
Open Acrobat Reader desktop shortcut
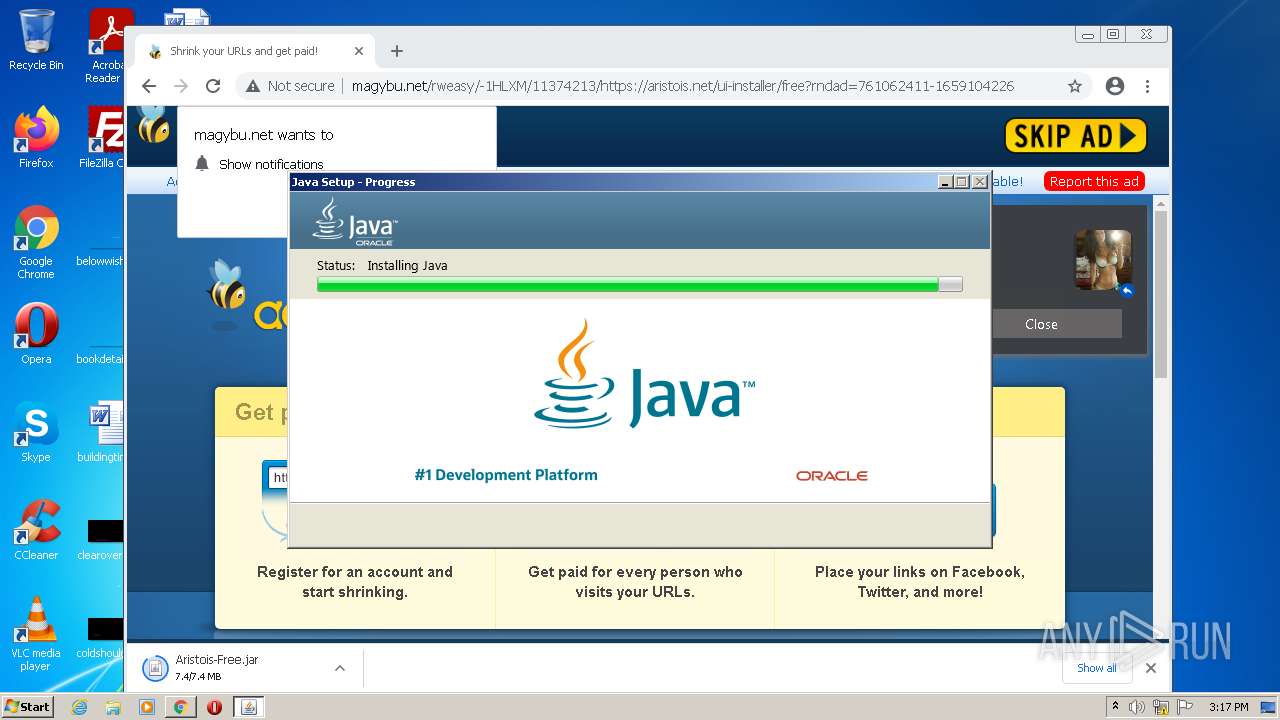pyautogui.click(x=106, y=46)
